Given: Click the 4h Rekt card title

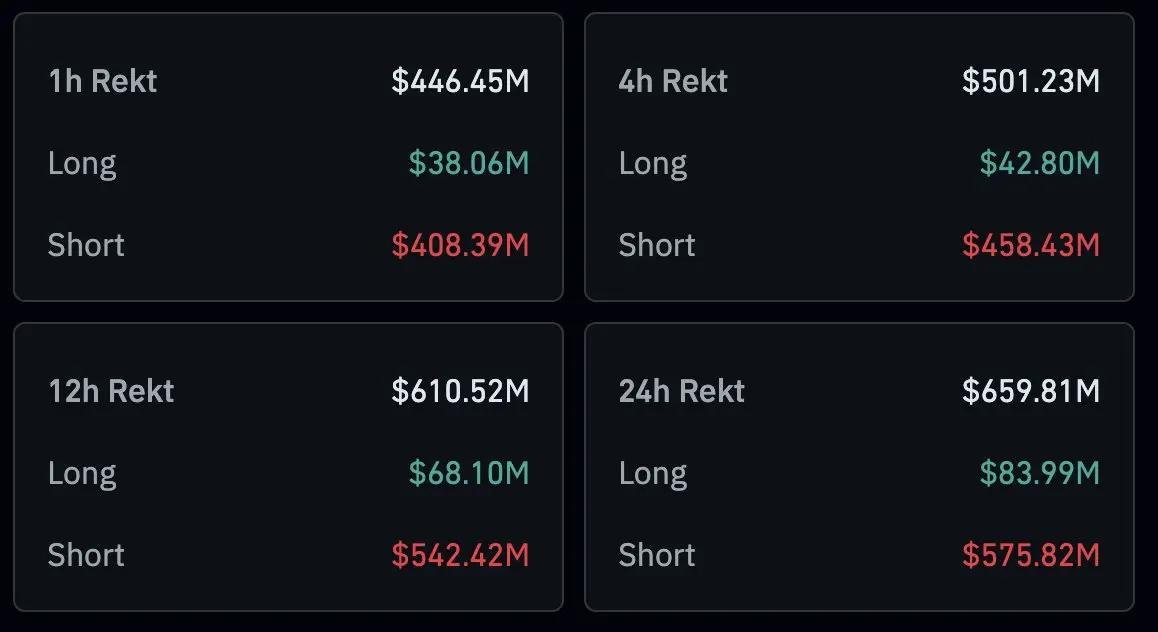Looking at the screenshot, I should coord(673,81).
